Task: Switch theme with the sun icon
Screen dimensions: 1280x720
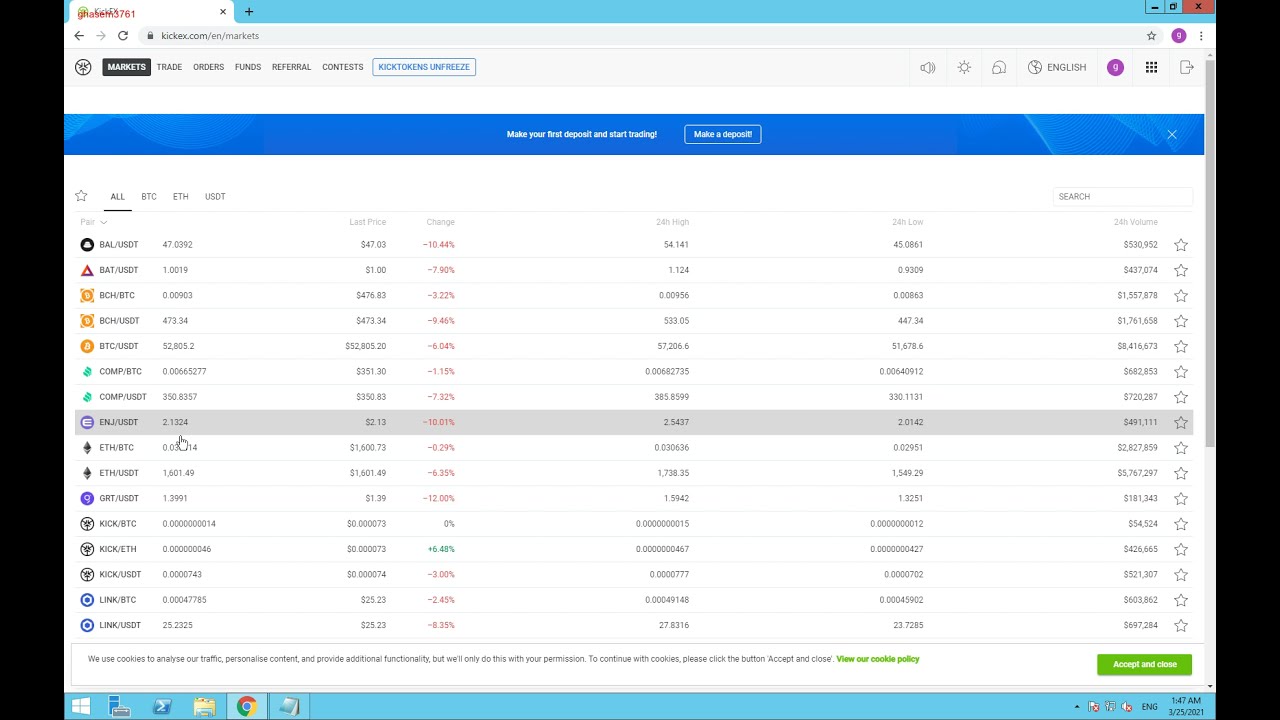Action: [964, 67]
